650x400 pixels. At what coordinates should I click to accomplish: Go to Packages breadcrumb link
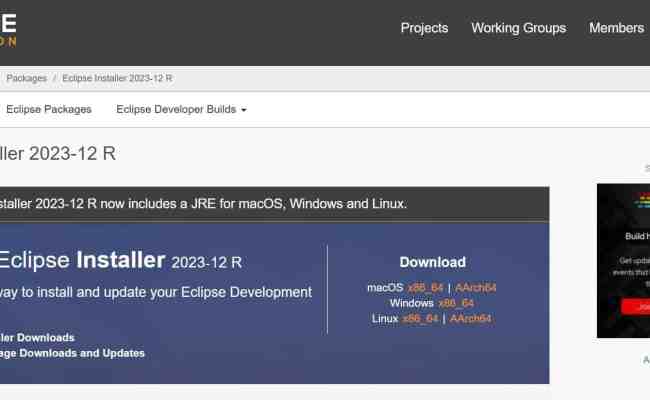click(x=27, y=78)
